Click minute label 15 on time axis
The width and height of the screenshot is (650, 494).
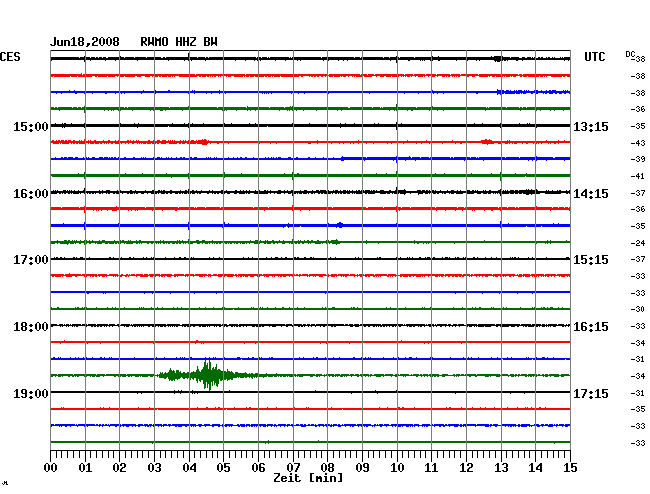click(570, 467)
